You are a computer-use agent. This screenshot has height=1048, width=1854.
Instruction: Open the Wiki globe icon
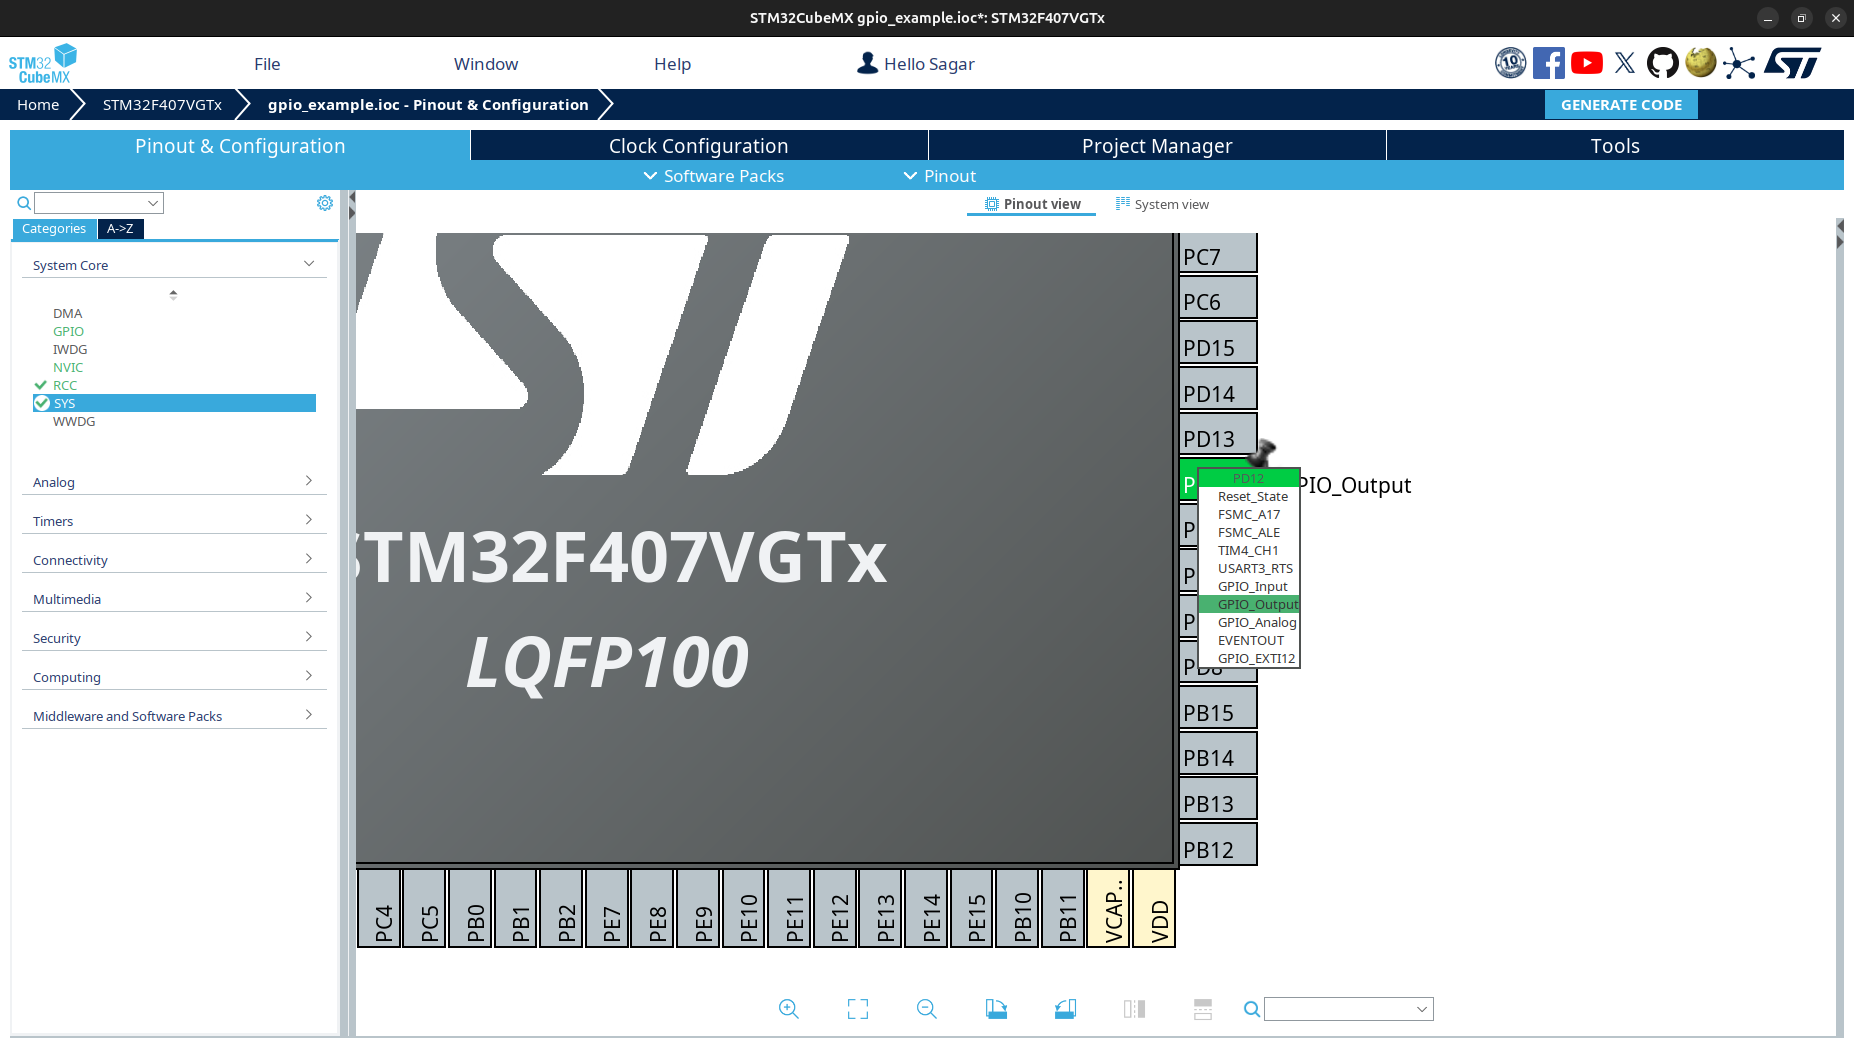[1701, 62]
